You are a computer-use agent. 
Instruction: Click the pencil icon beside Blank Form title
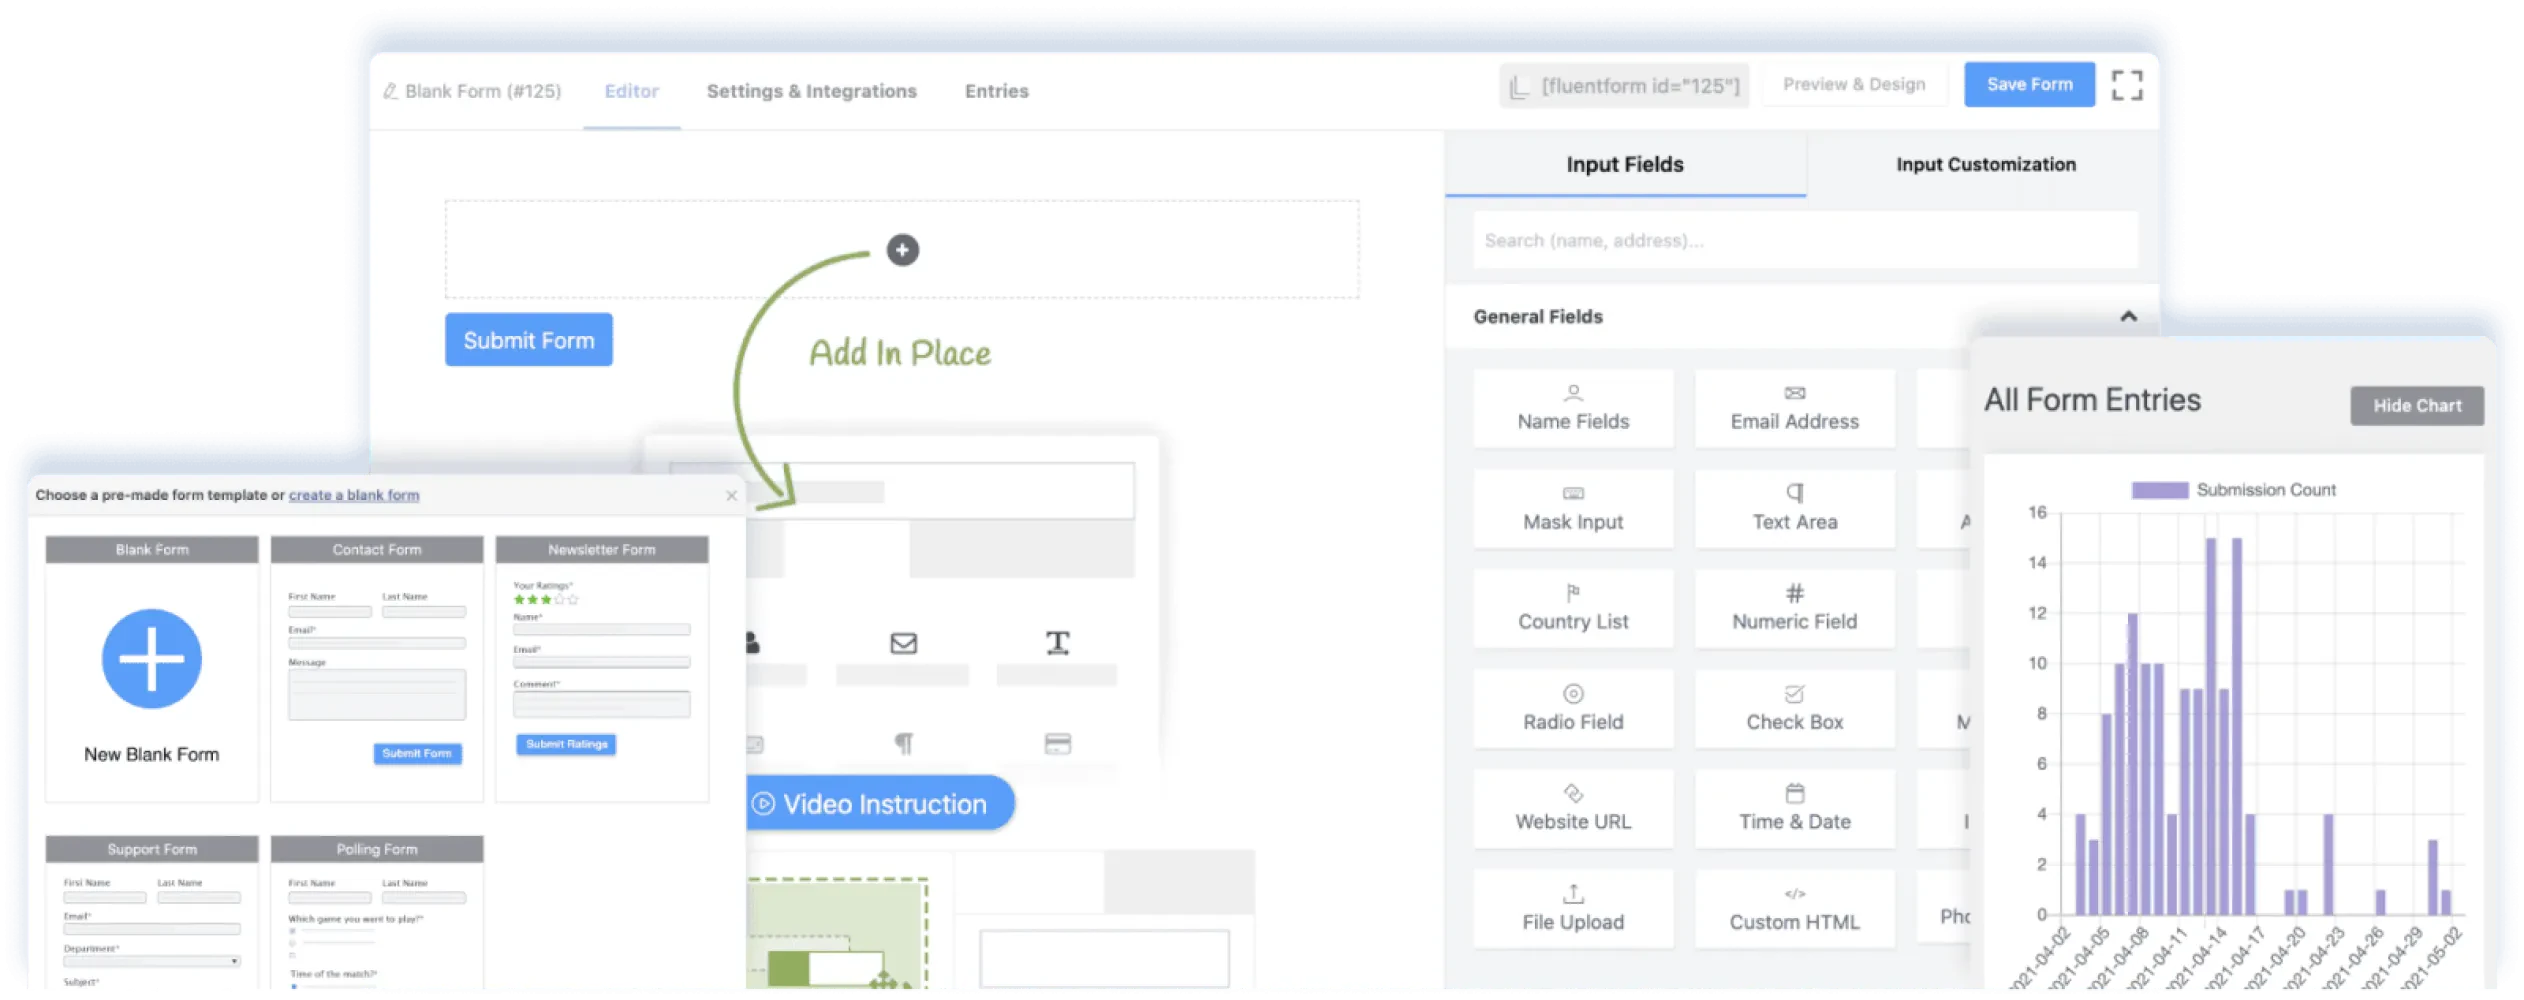click(x=390, y=91)
